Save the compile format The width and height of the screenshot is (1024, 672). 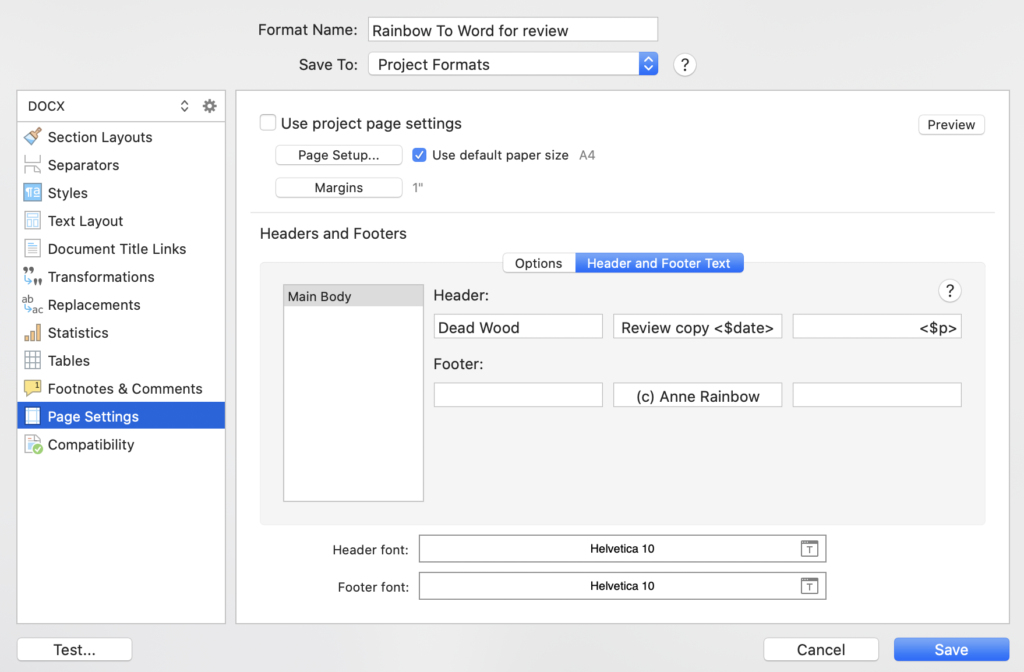click(x=950, y=649)
